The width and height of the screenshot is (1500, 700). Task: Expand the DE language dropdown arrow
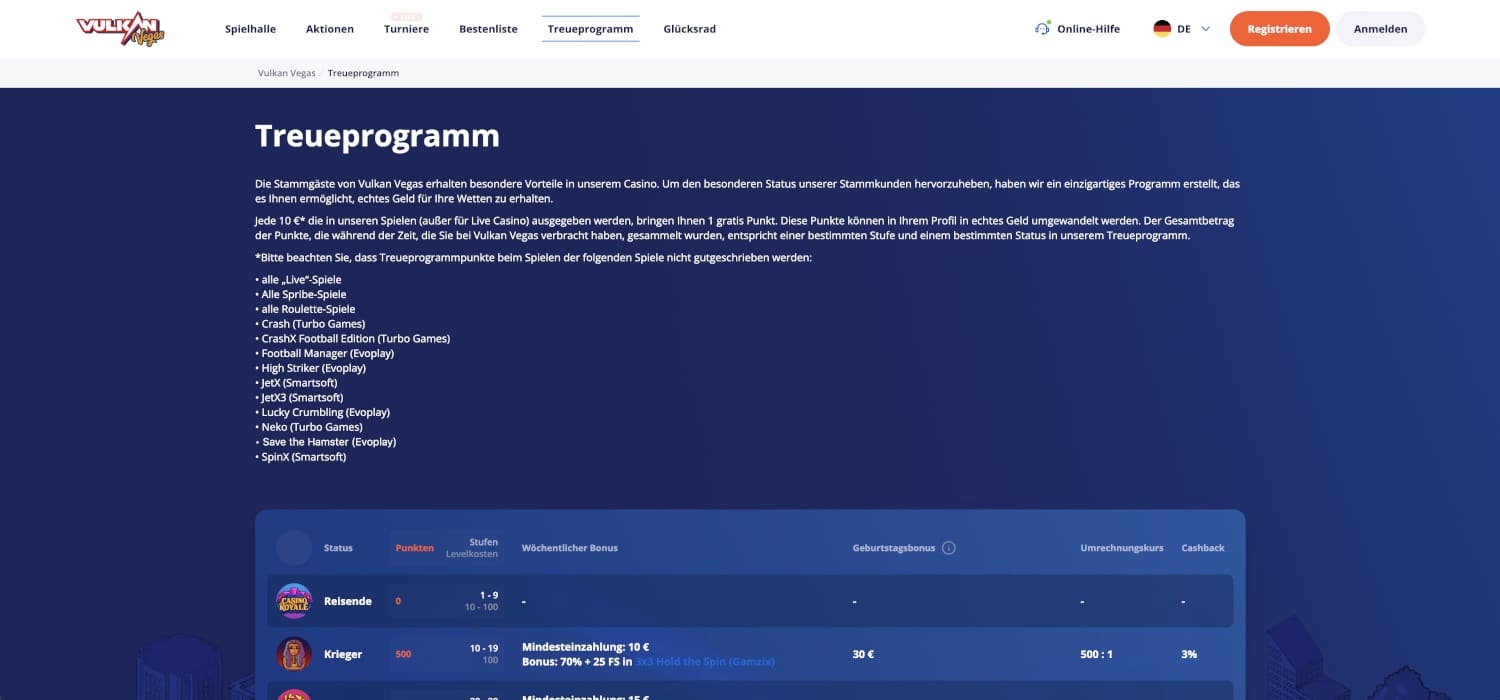1205,29
